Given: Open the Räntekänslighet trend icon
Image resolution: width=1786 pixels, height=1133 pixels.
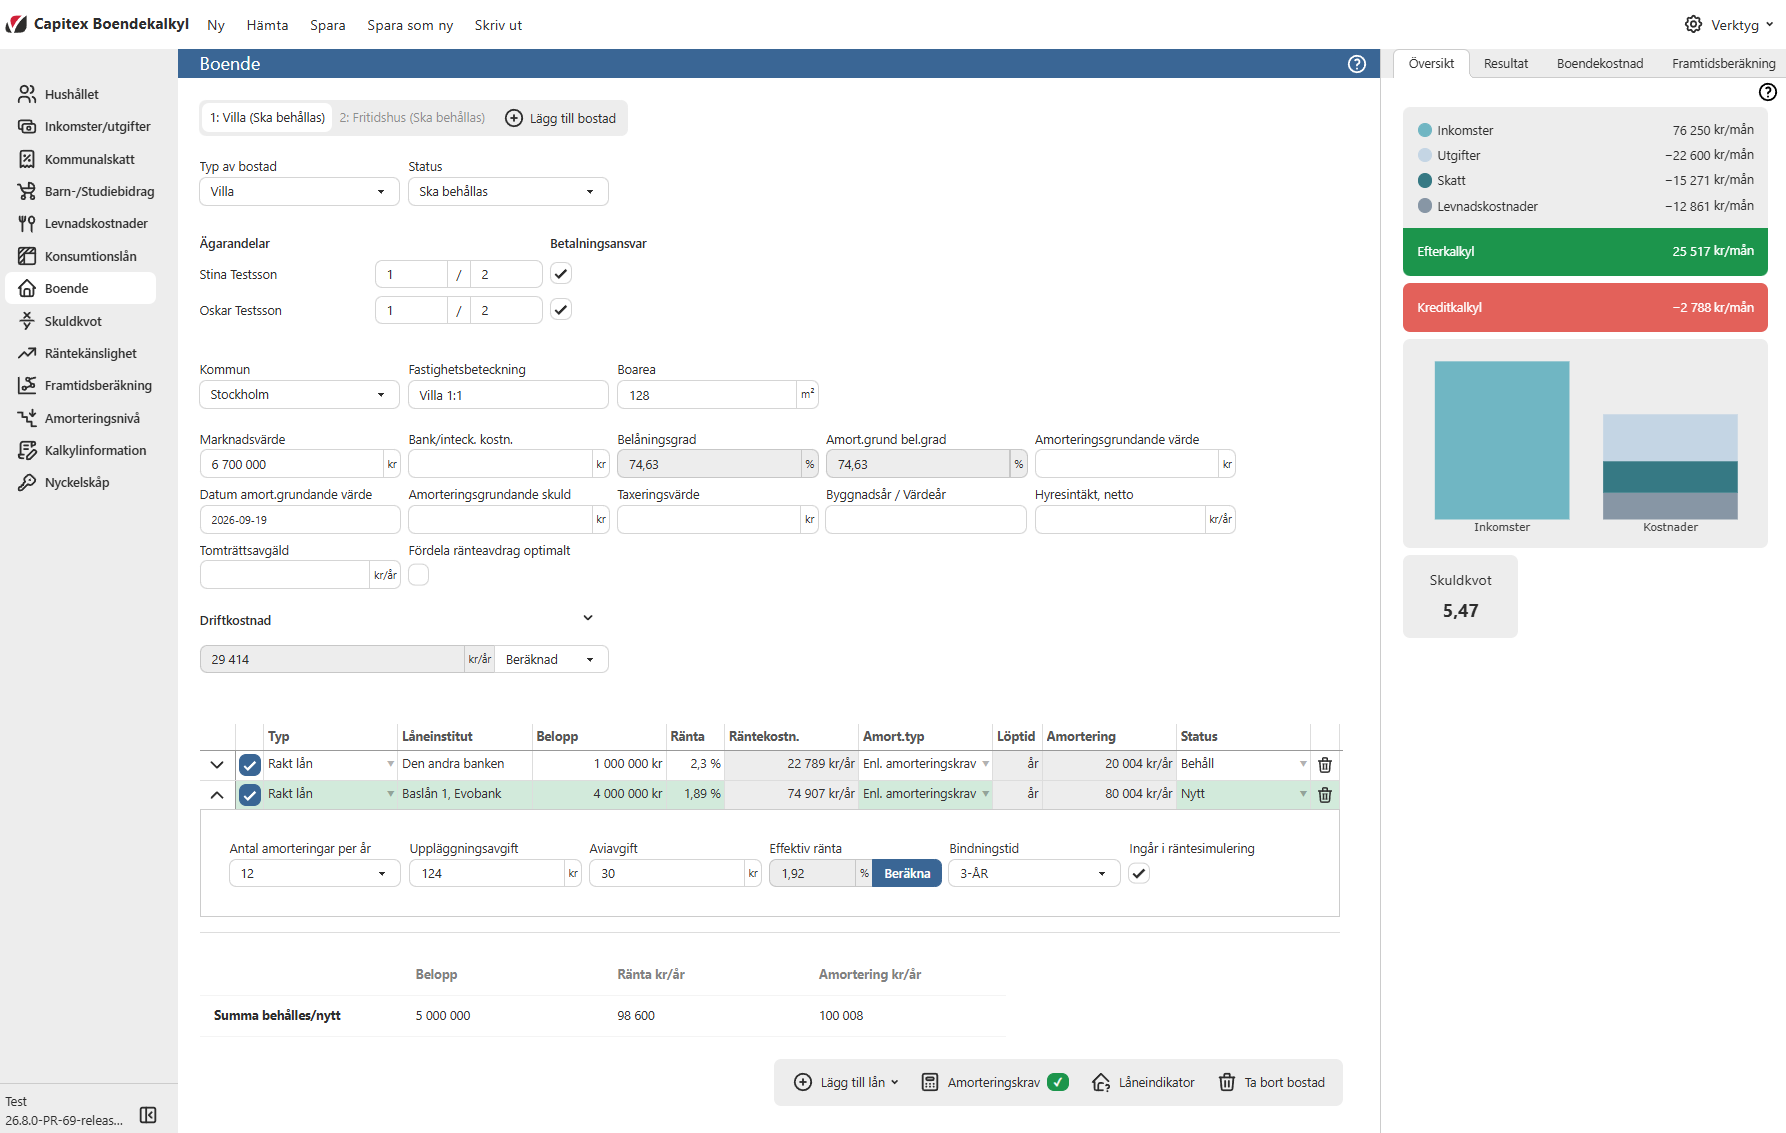Looking at the screenshot, I should coord(27,353).
